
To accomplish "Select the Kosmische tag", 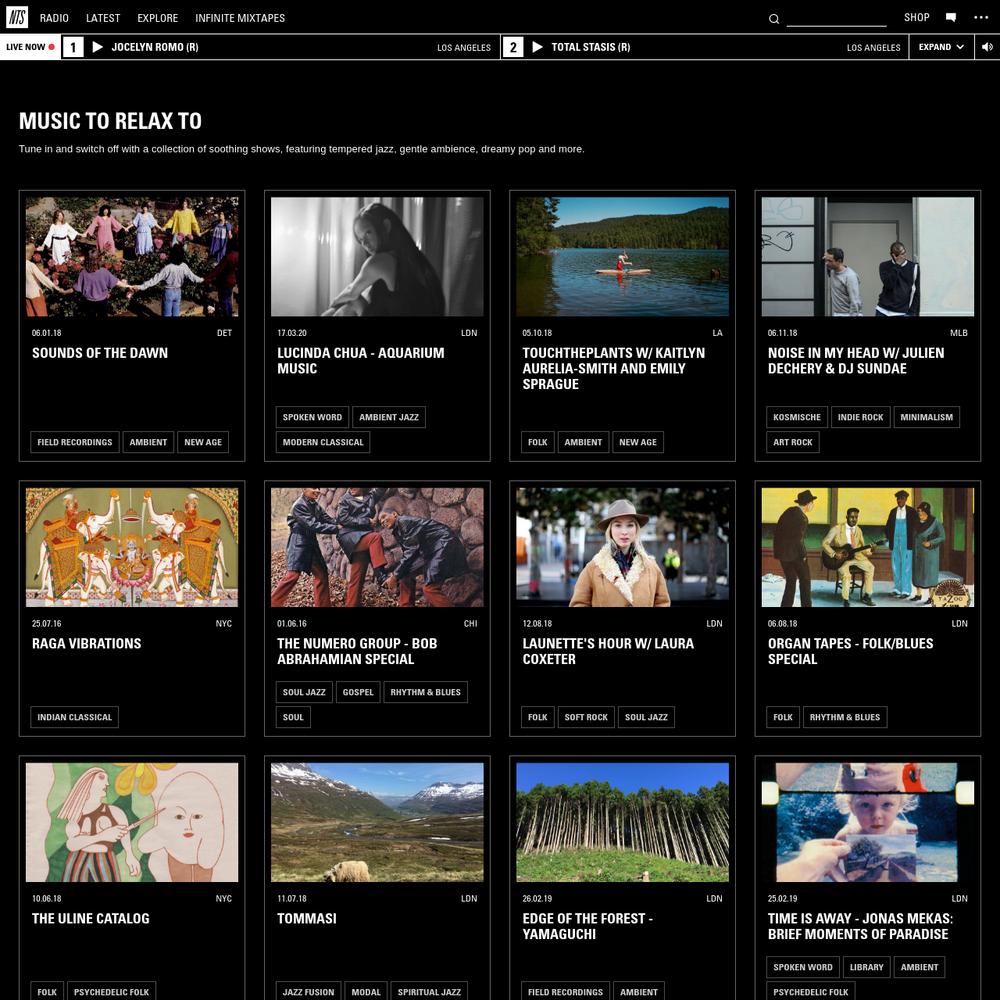I will (x=797, y=417).
